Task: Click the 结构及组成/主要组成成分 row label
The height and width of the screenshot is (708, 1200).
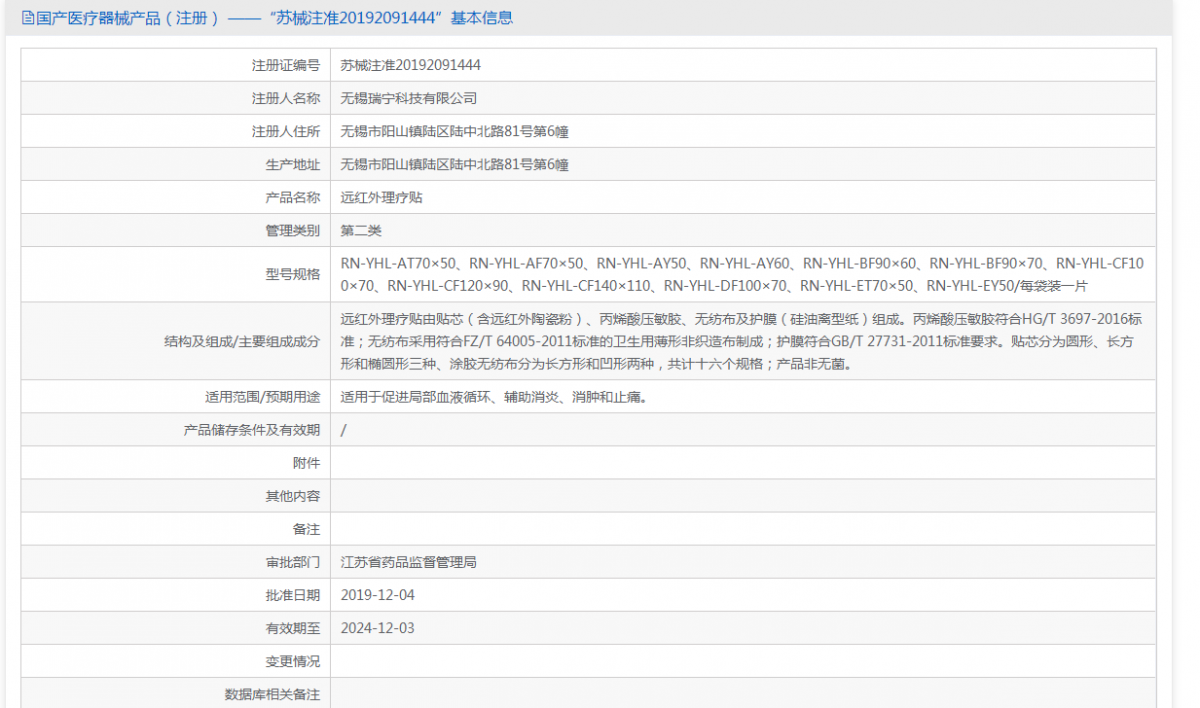Action: pos(242,341)
